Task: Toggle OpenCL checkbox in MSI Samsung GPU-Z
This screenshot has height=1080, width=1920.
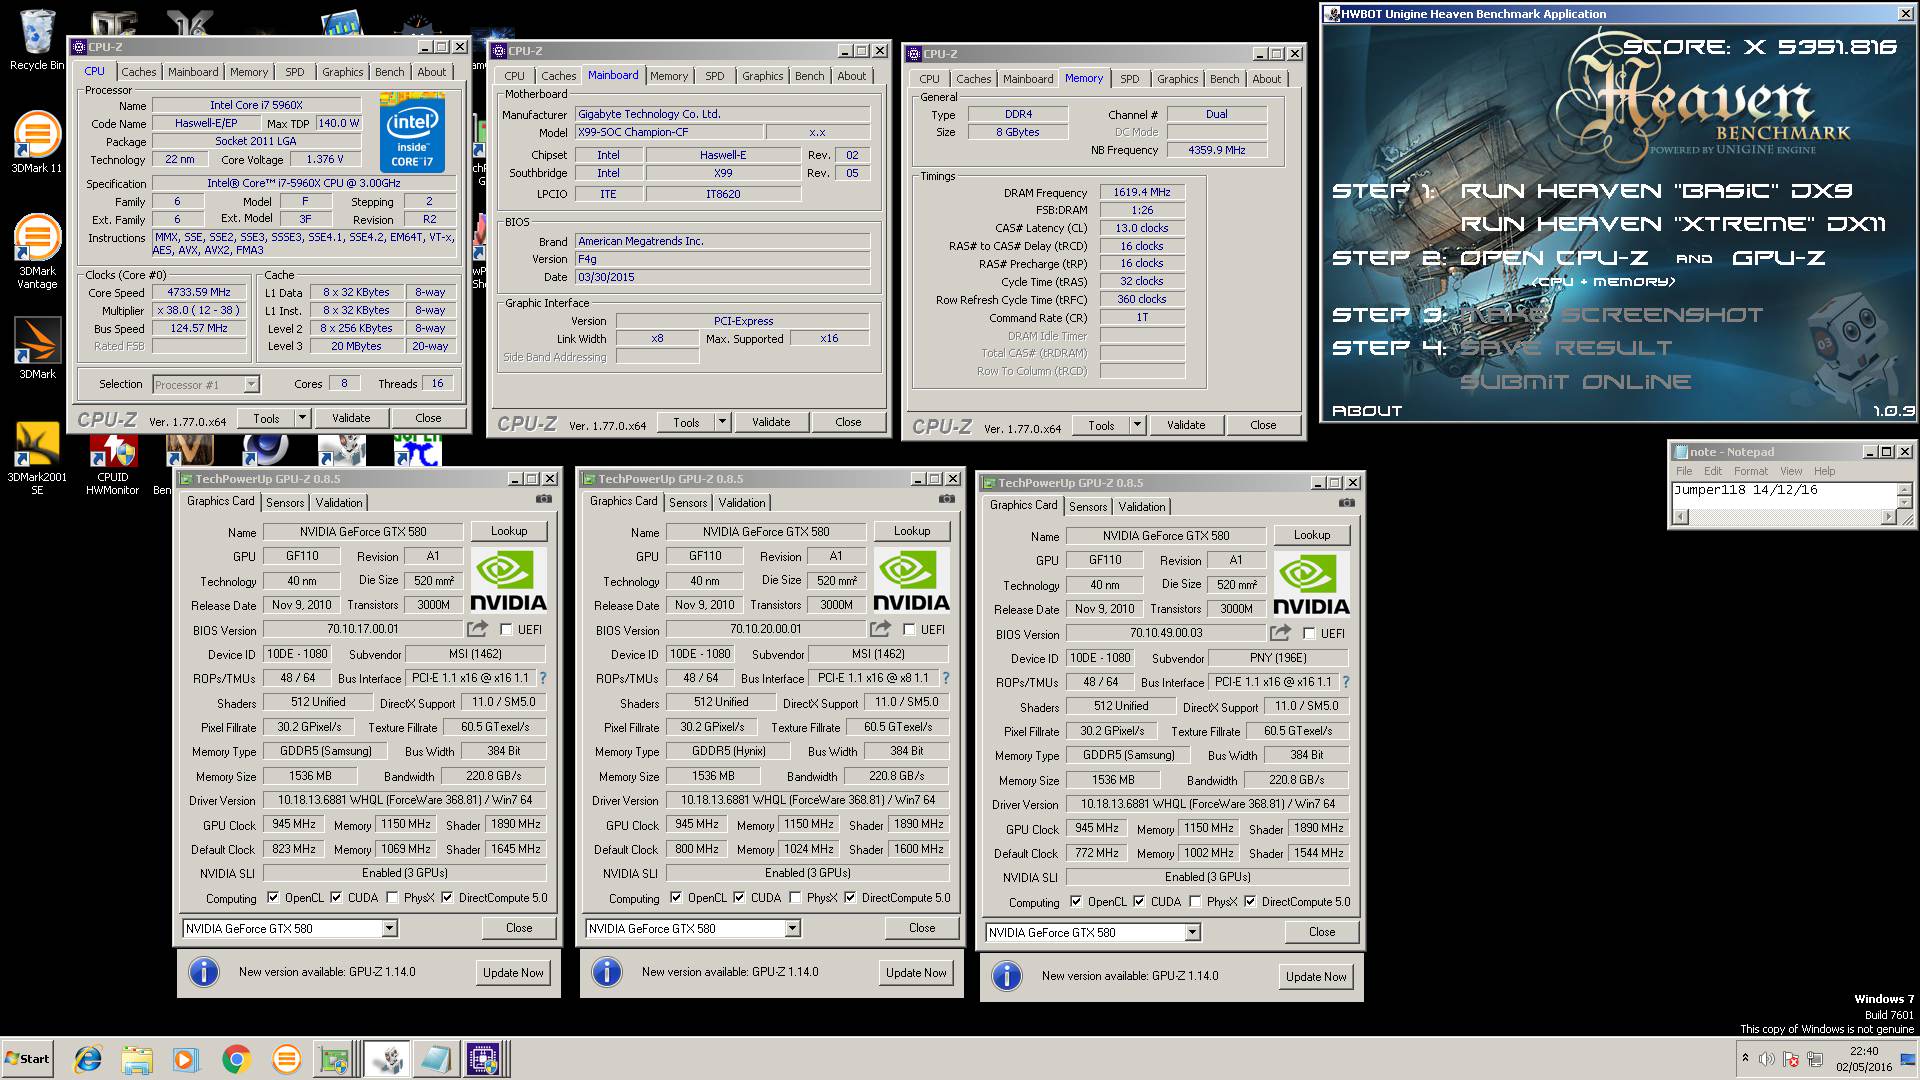Action: [273, 898]
